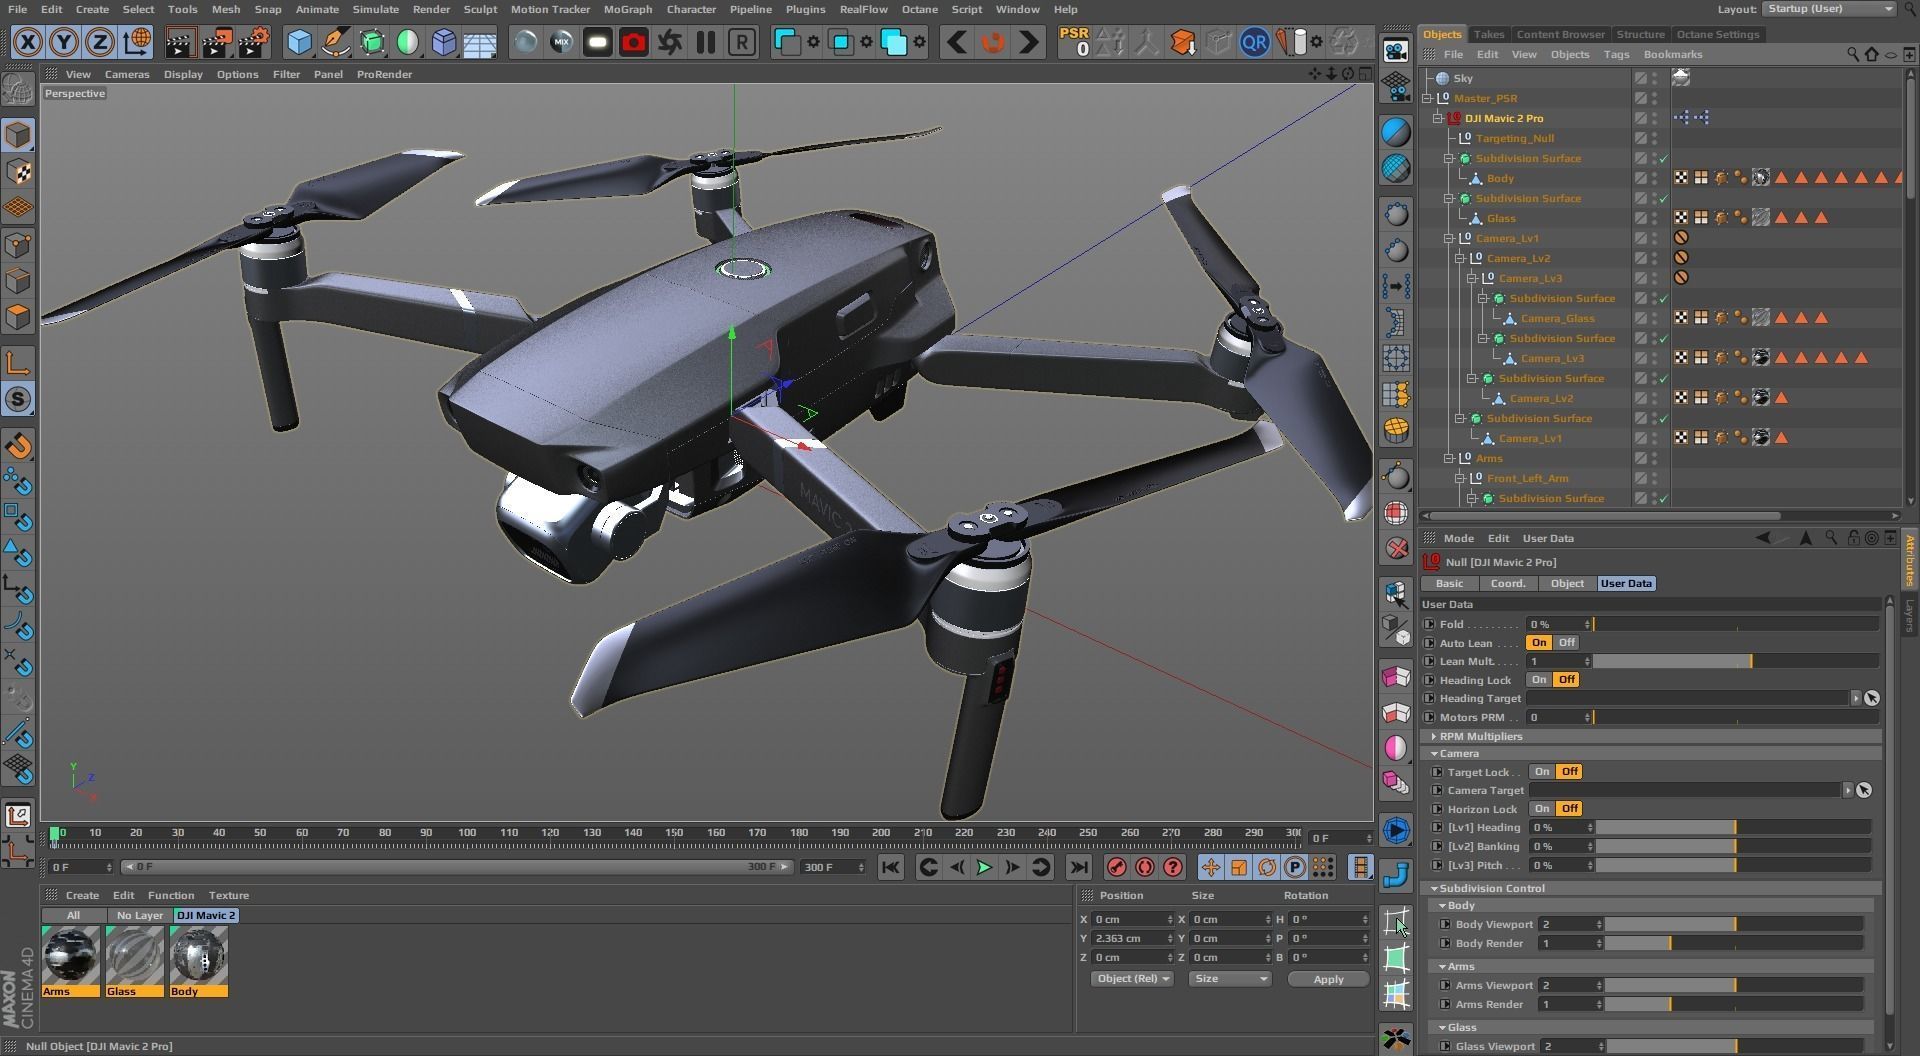
Task: Open the Object (Rel) coordinate dropdown
Action: pyautogui.click(x=1133, y=979)
